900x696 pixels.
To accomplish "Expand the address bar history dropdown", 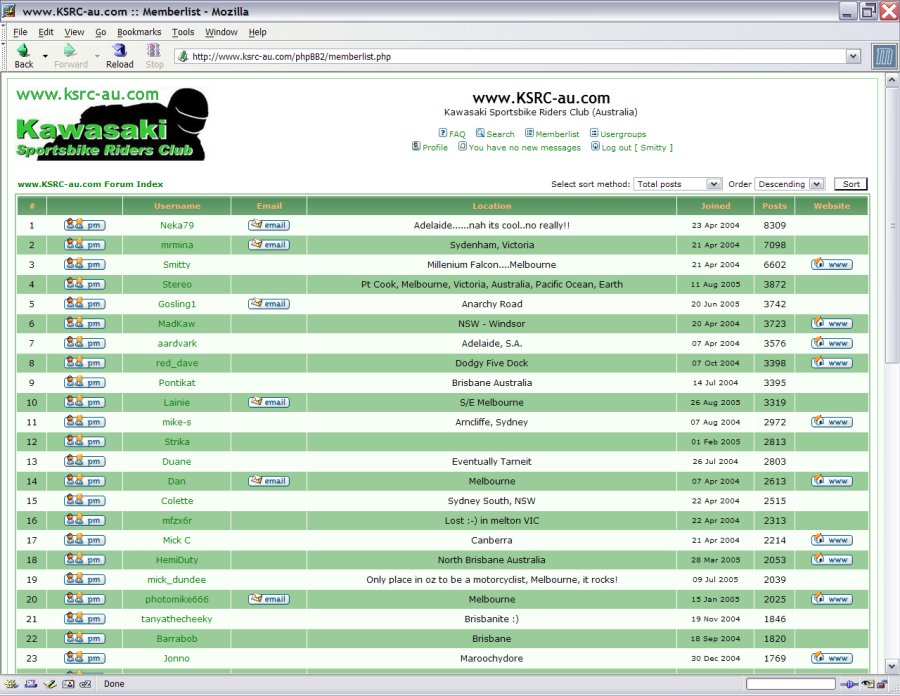I will [853, 57].
